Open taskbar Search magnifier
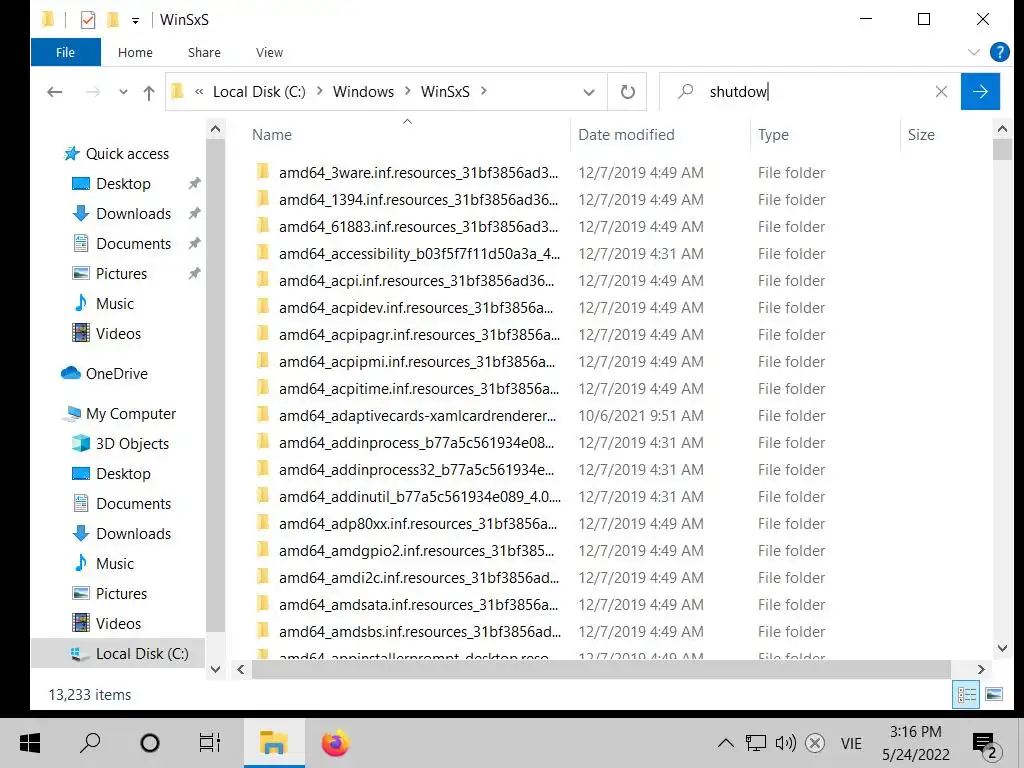 90,743
